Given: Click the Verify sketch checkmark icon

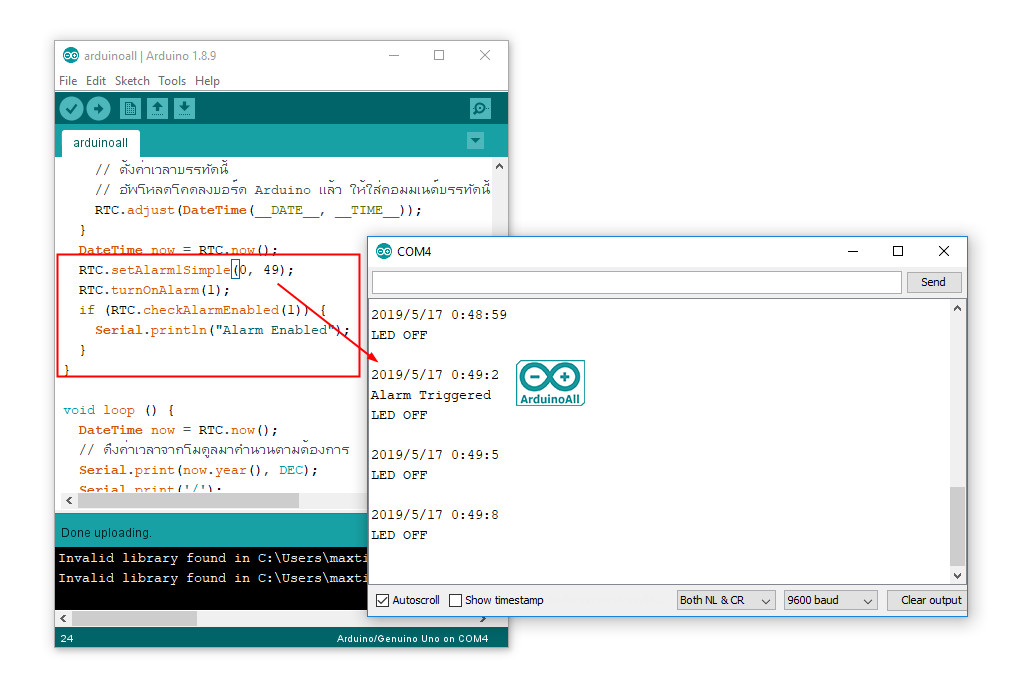Looking at the screenshot, I should pyautogui.click(x=71, y=109).
